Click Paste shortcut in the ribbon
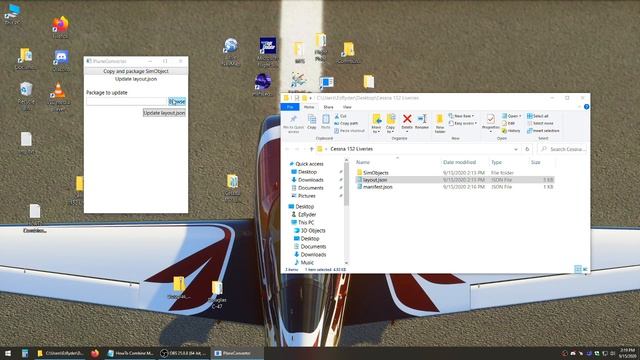 [x=349, y=131]
